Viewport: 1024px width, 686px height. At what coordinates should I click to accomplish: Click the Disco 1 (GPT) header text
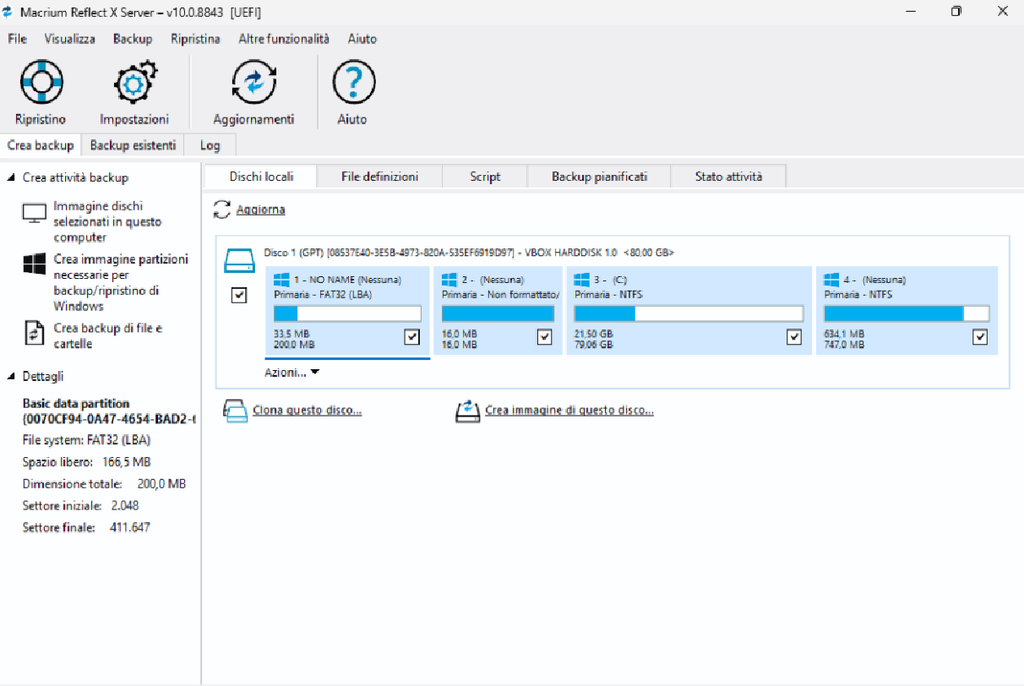[469, 252]
